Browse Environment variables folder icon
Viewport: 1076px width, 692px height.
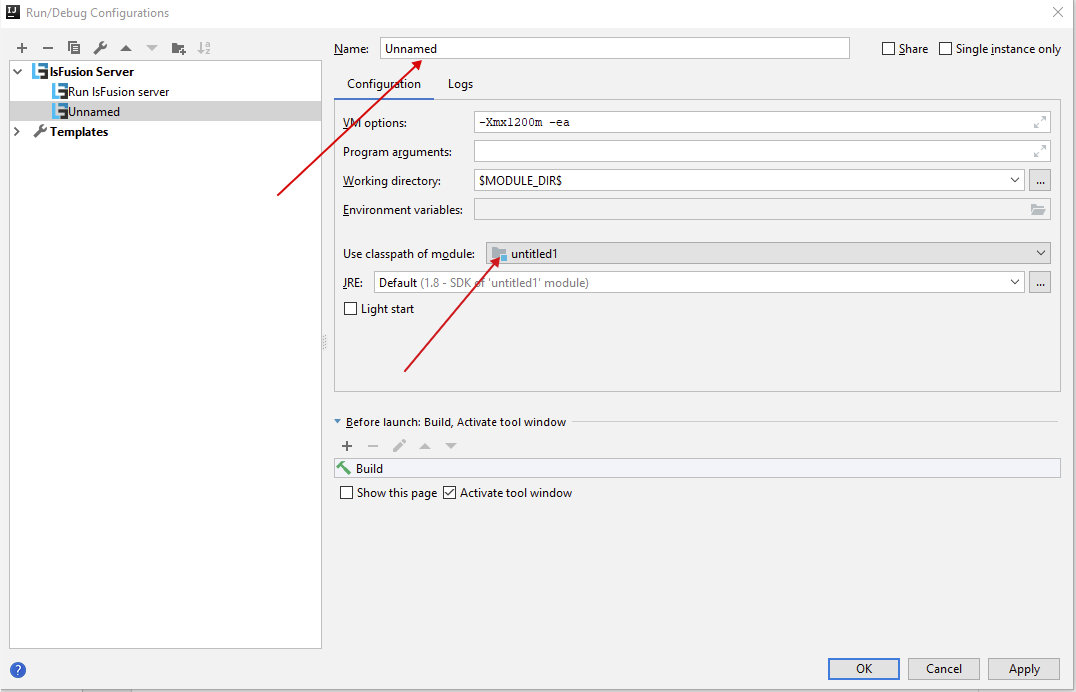[1038, 210]
